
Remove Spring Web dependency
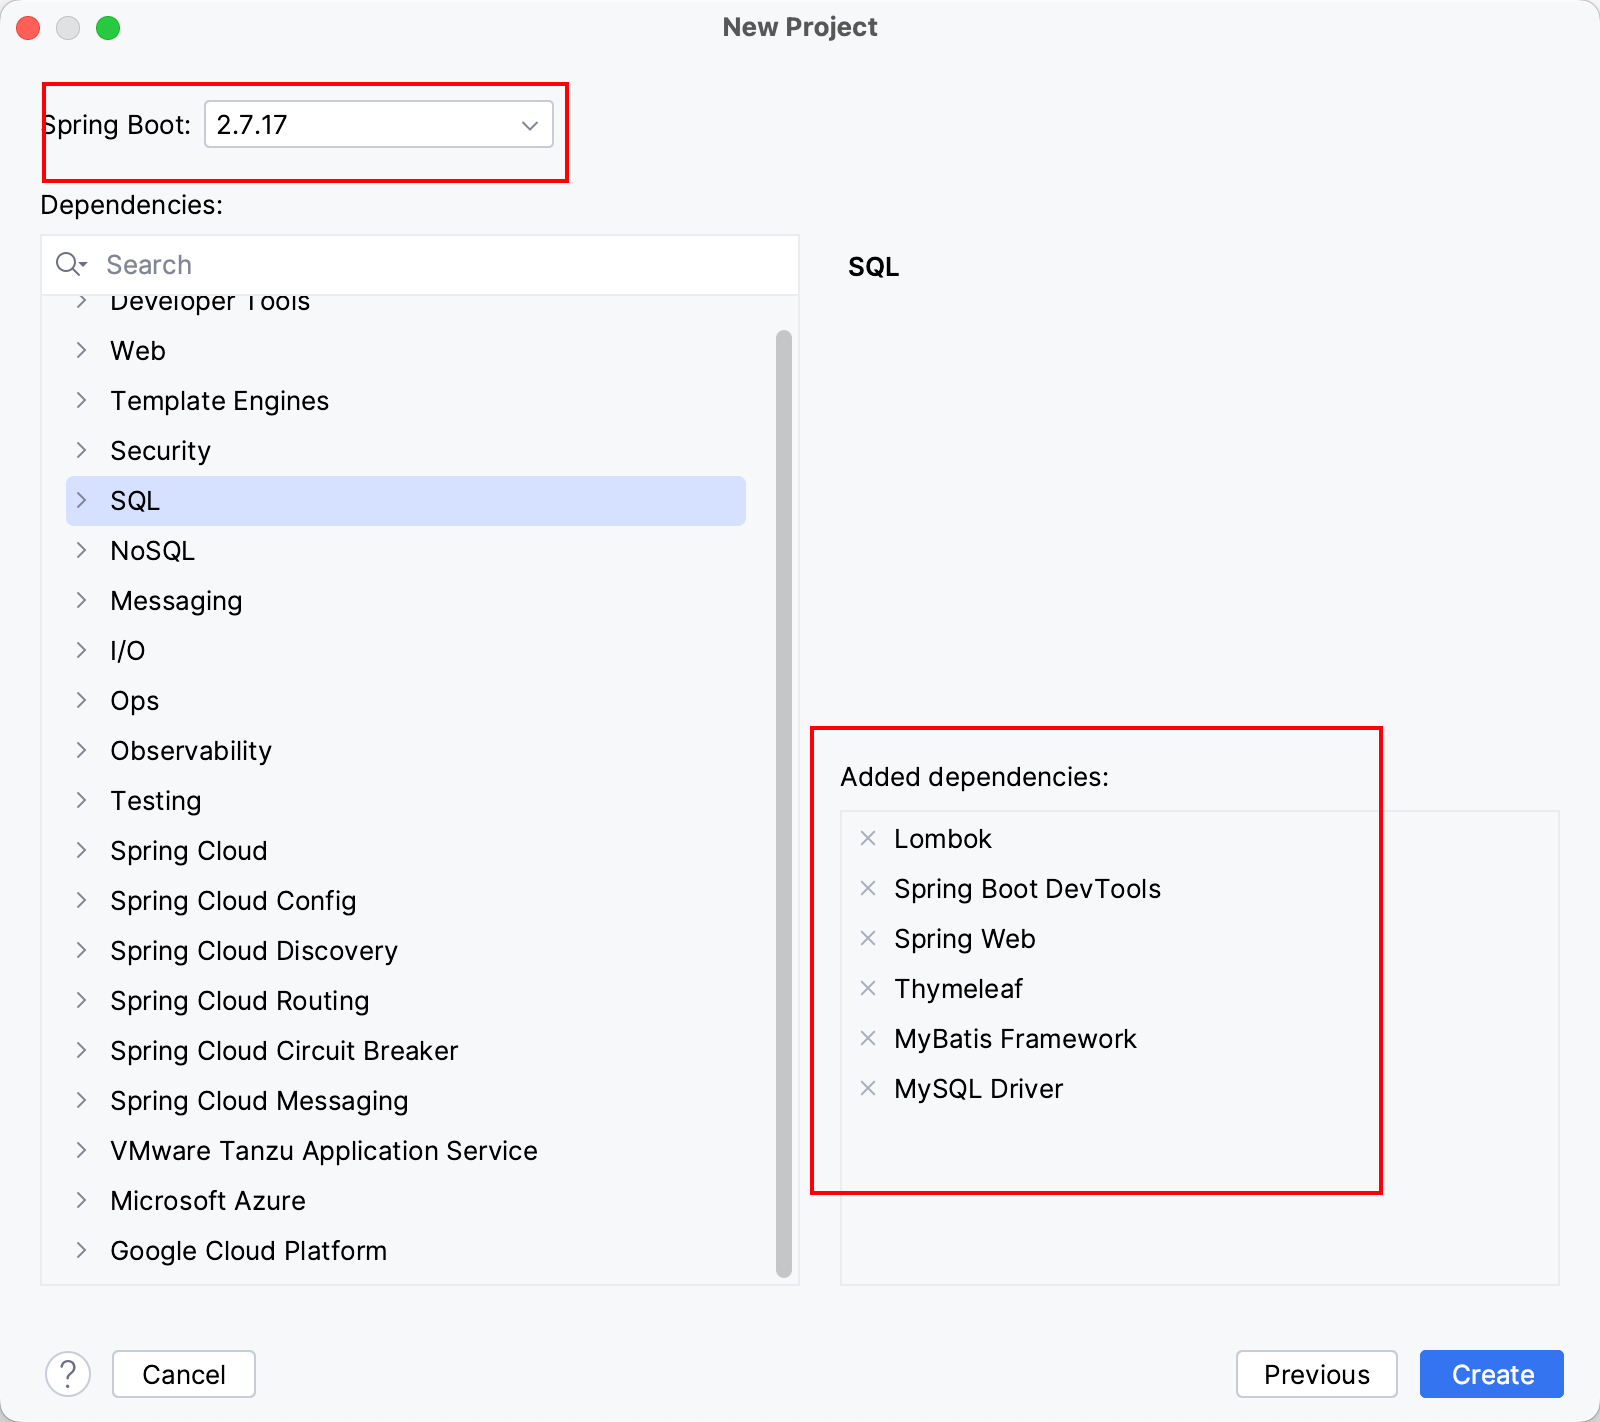[x=868, y=938]
